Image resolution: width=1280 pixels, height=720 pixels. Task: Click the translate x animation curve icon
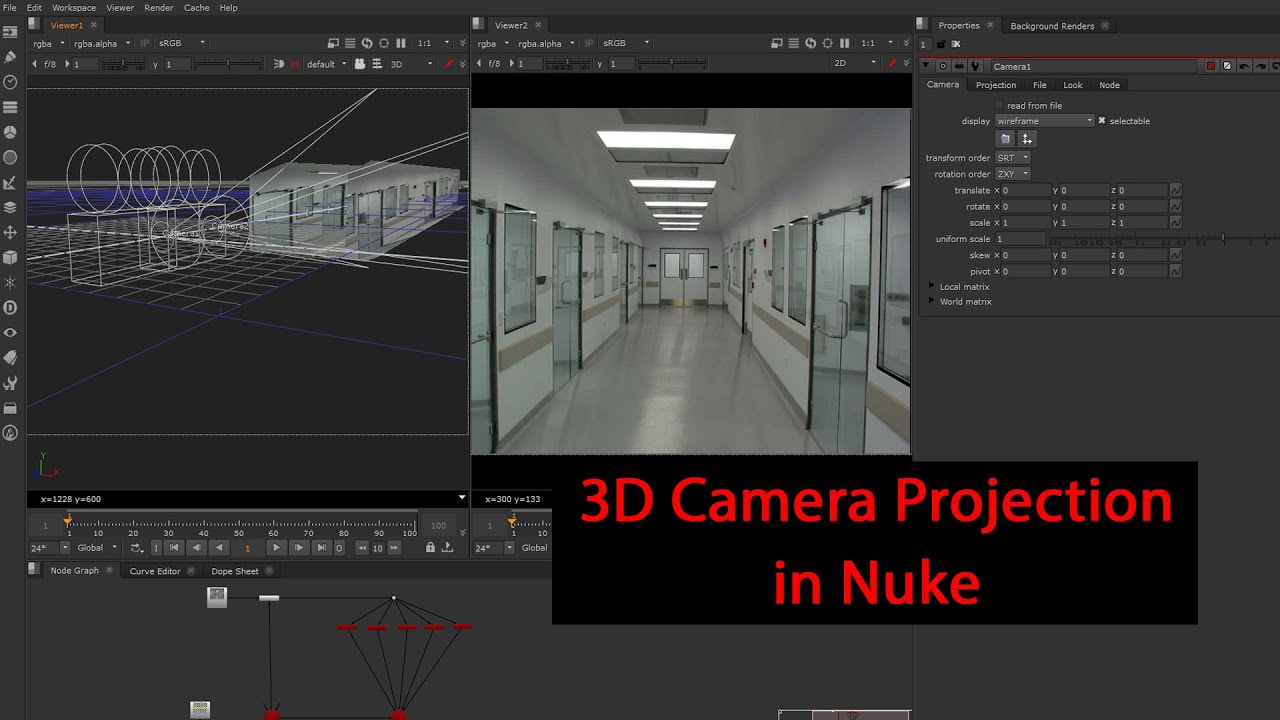click(1176, 190)
